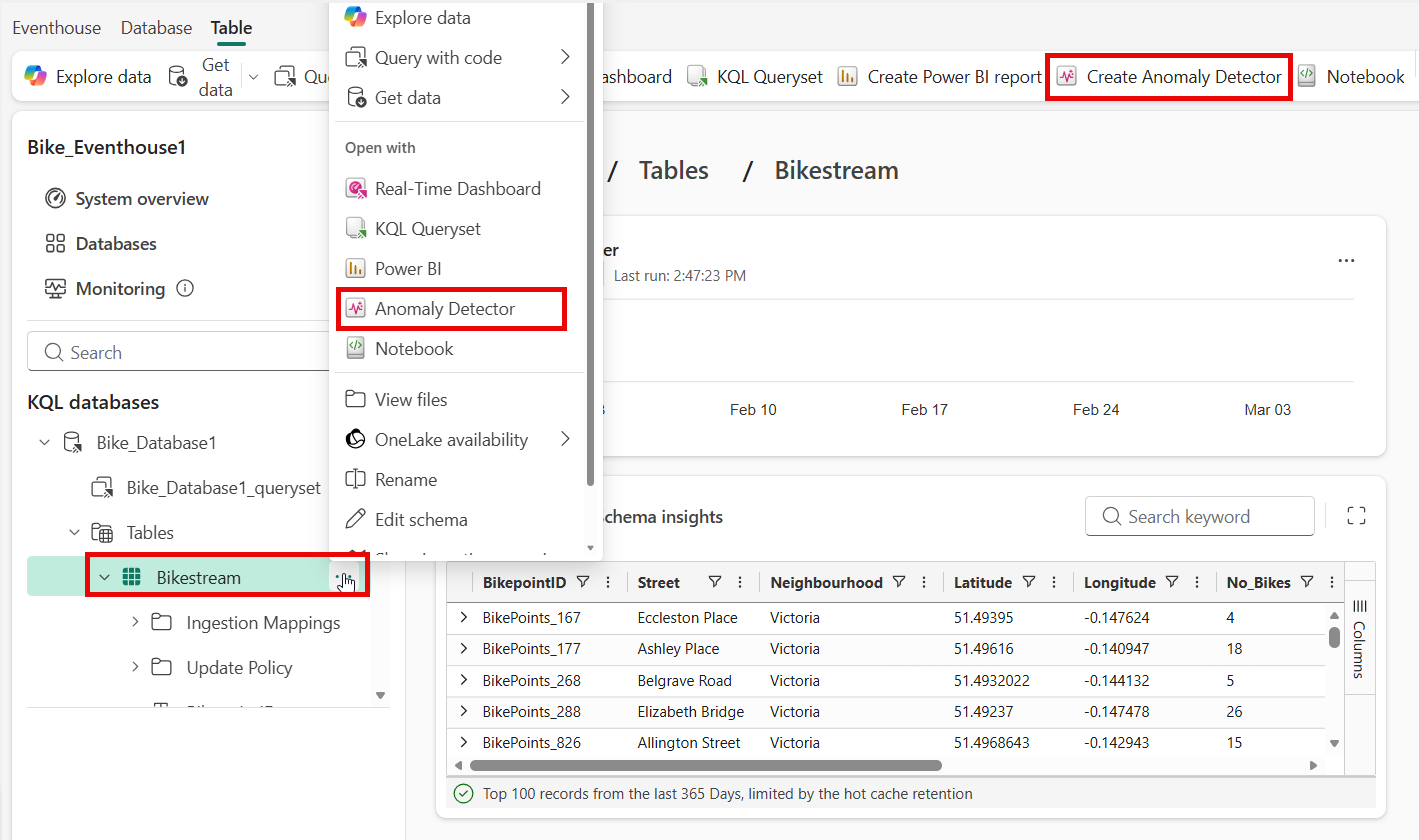Screen dimensions: 1419x840
Task: Click the Elizabeth Bridge cell
Action: [x=691, y=712]
